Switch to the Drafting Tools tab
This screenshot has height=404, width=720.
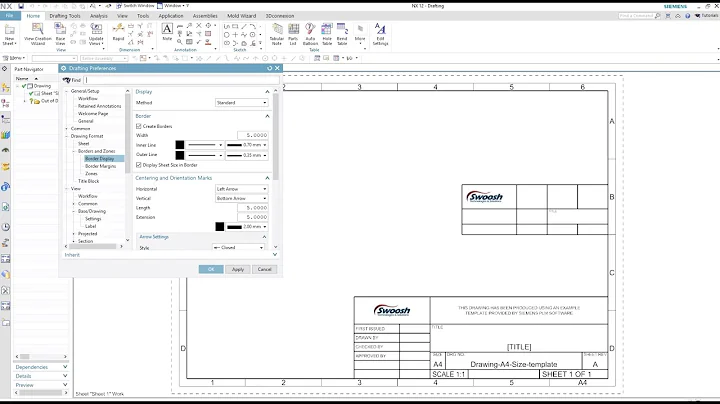[x=65, y=16]
